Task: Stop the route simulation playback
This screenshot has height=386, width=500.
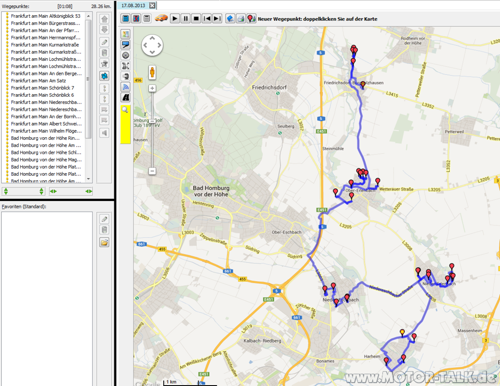Action: pyautogui.click(x=196, y=19)
